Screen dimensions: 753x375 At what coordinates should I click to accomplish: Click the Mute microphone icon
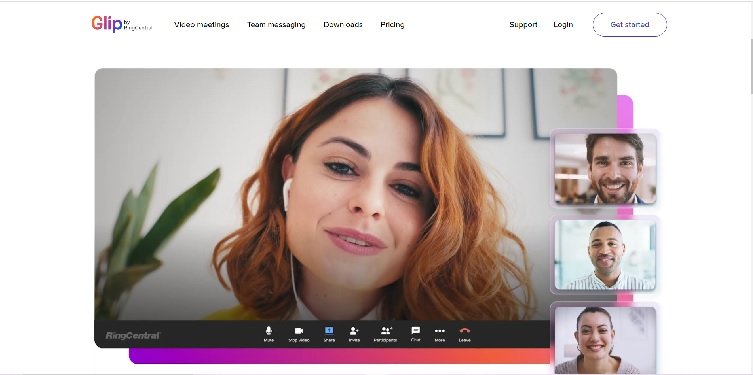(x=268, y=330)
